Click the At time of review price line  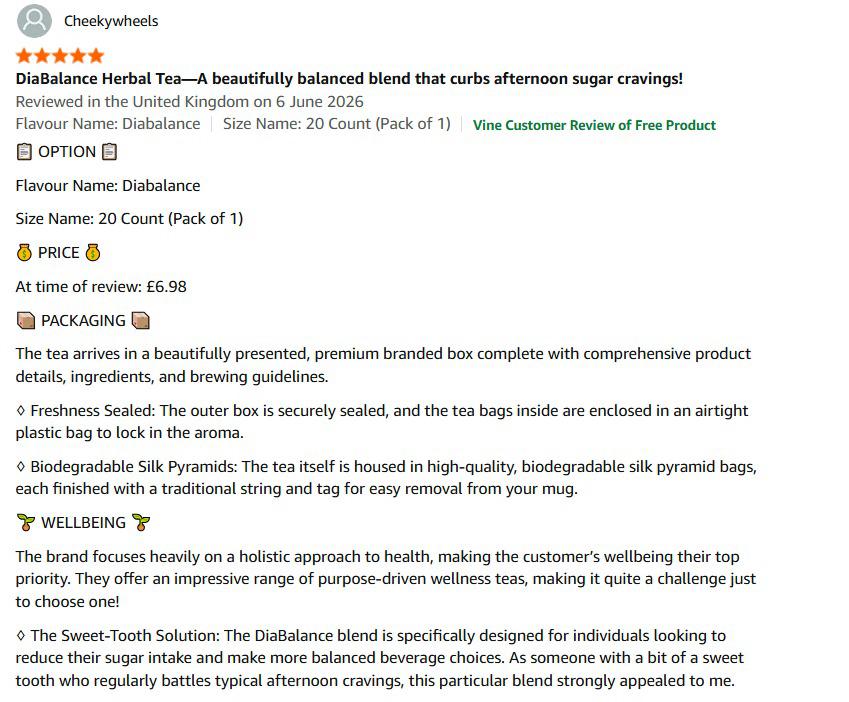(101, 286)
